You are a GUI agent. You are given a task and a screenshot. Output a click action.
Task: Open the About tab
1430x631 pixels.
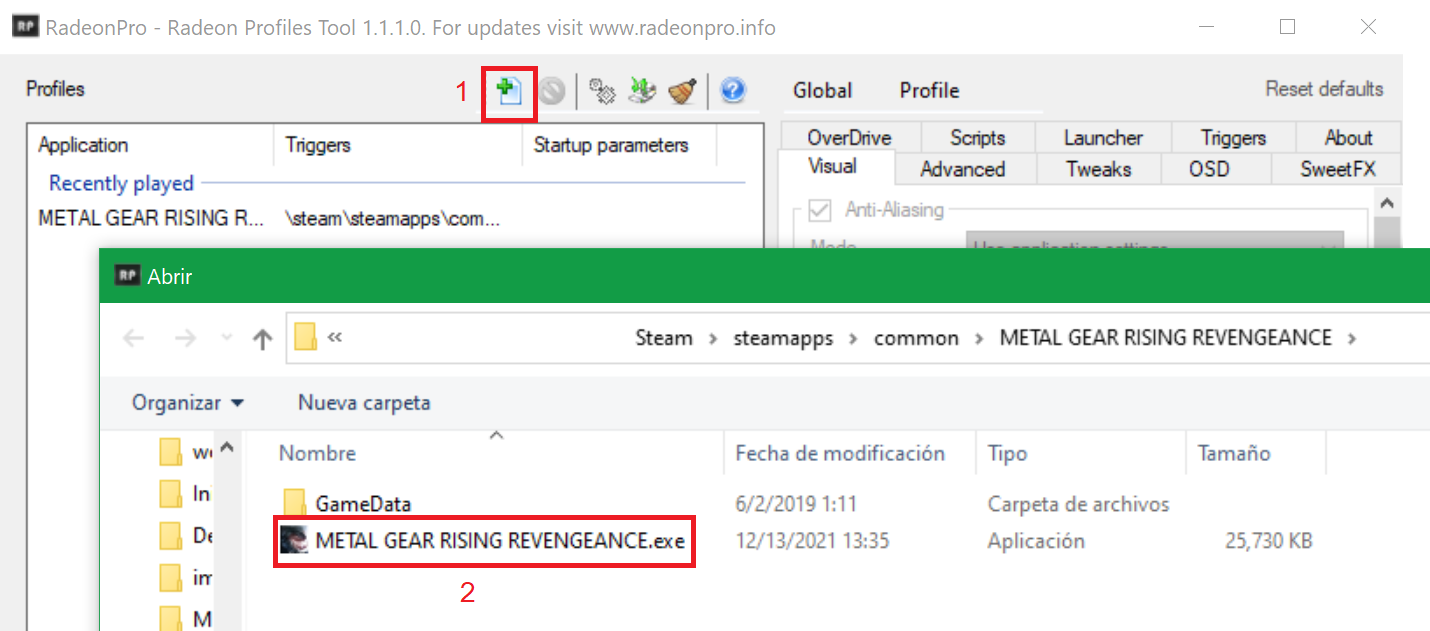[1348, 137]
